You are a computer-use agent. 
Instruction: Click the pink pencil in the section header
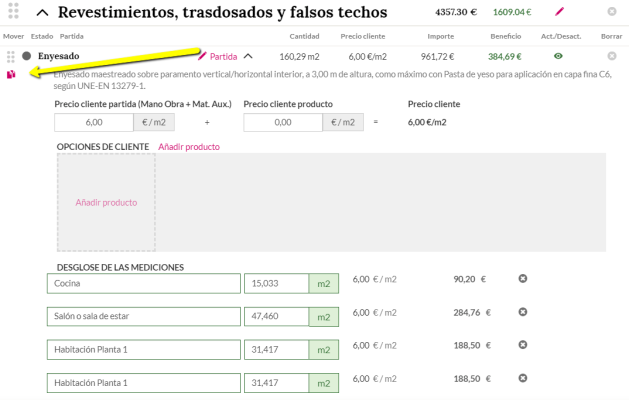559,12
